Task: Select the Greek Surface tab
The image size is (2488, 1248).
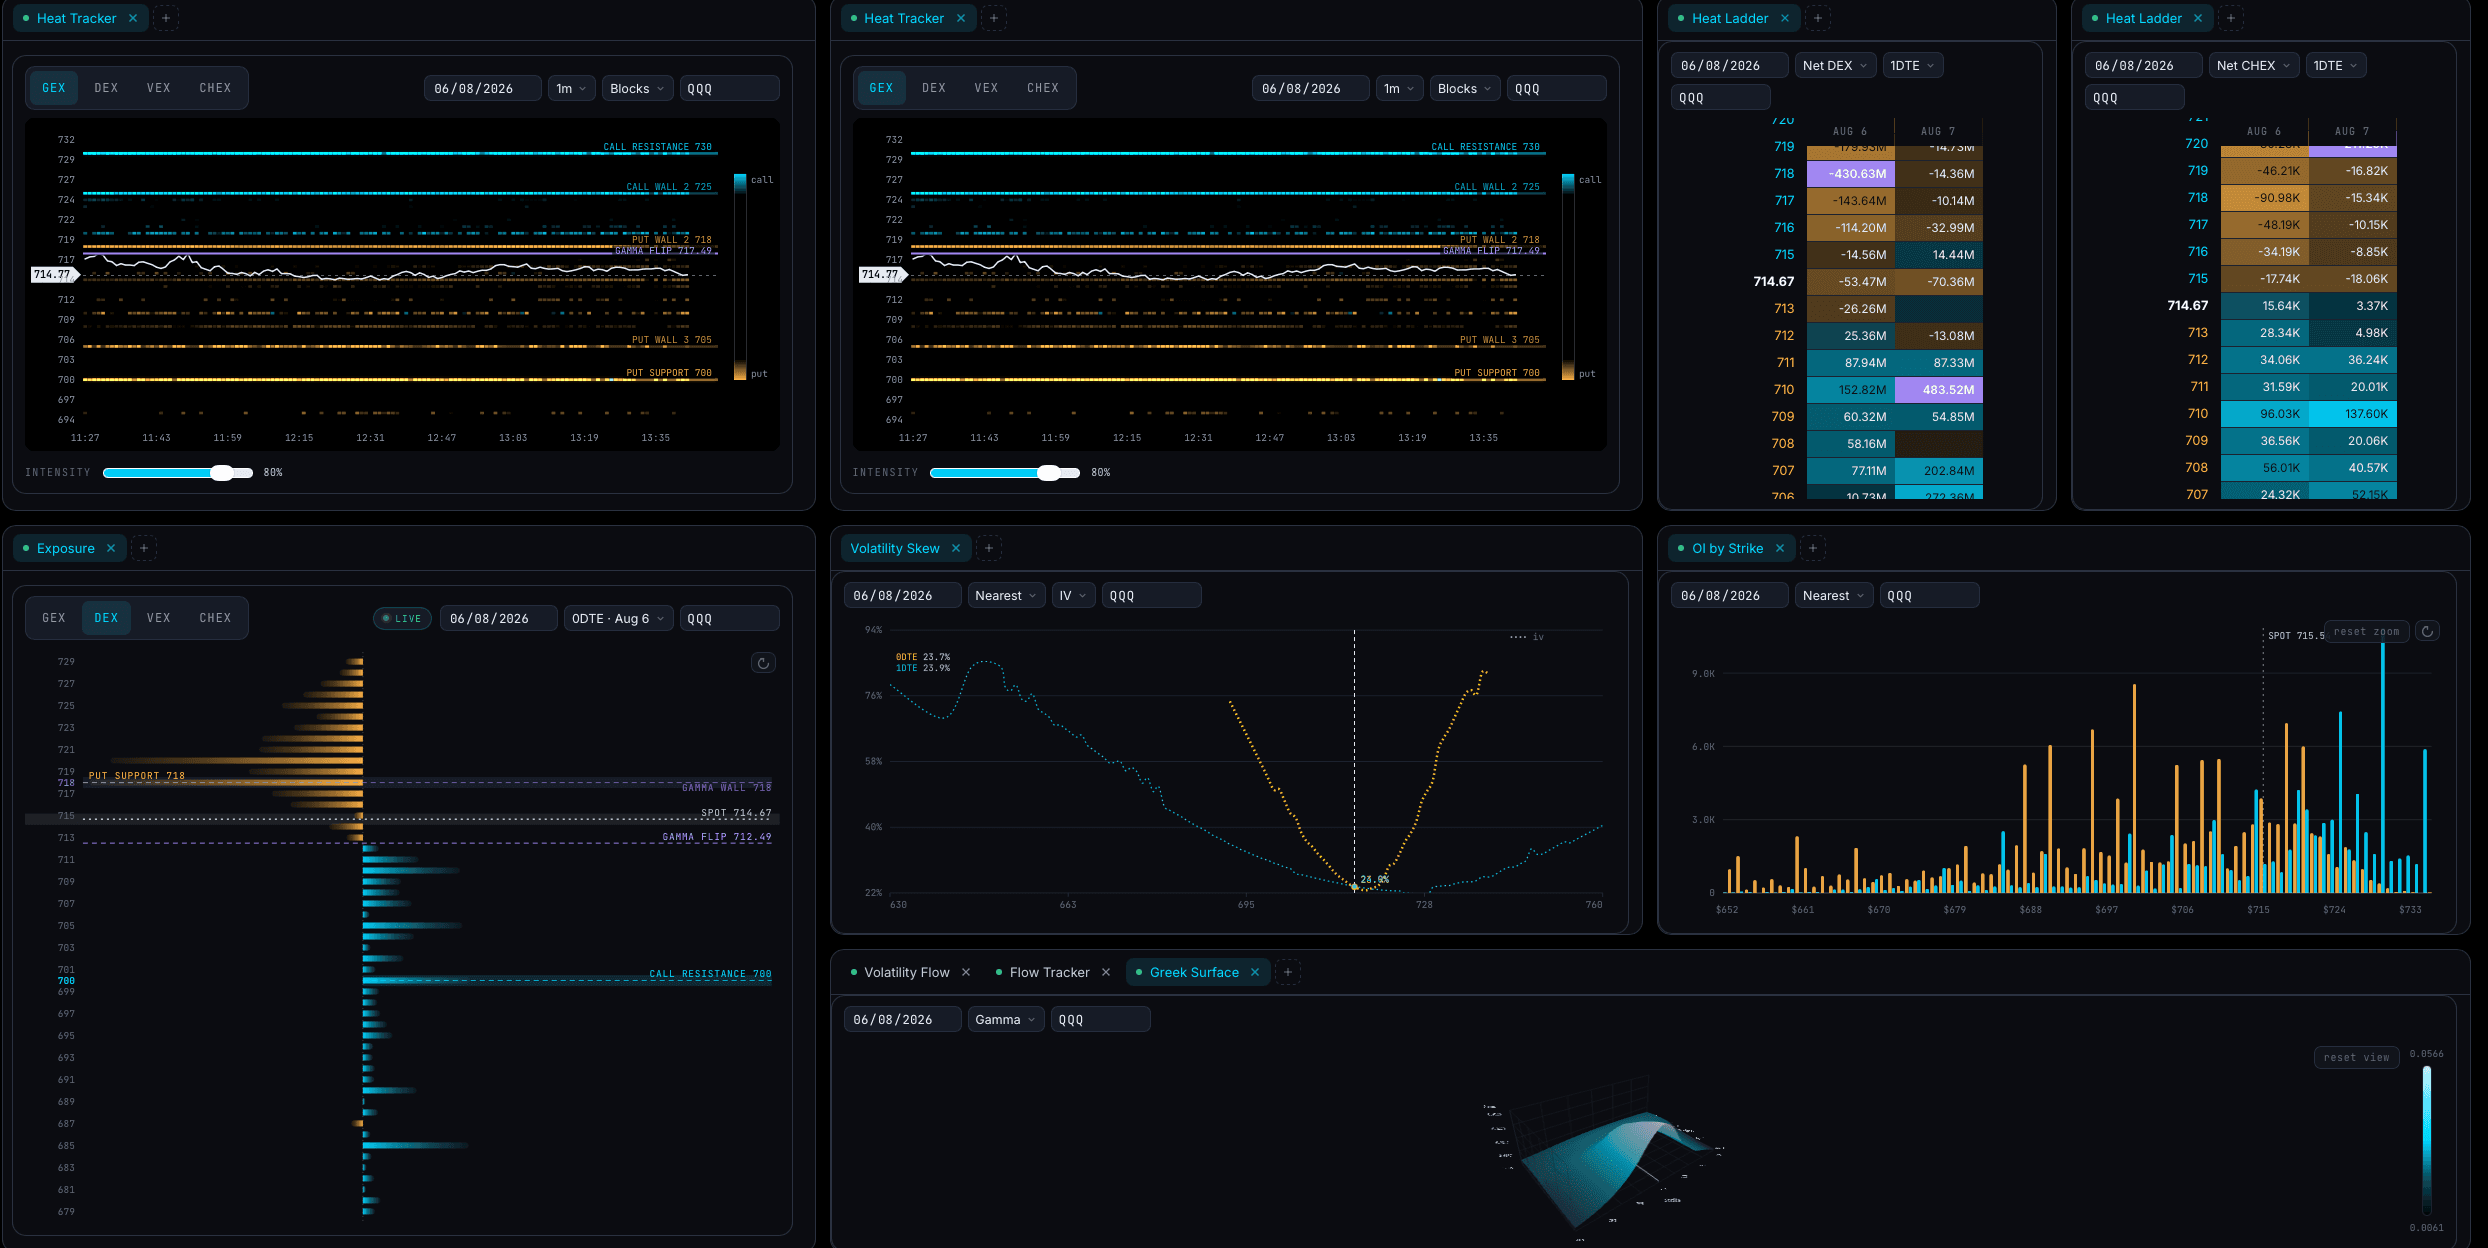Action: 1194,972
